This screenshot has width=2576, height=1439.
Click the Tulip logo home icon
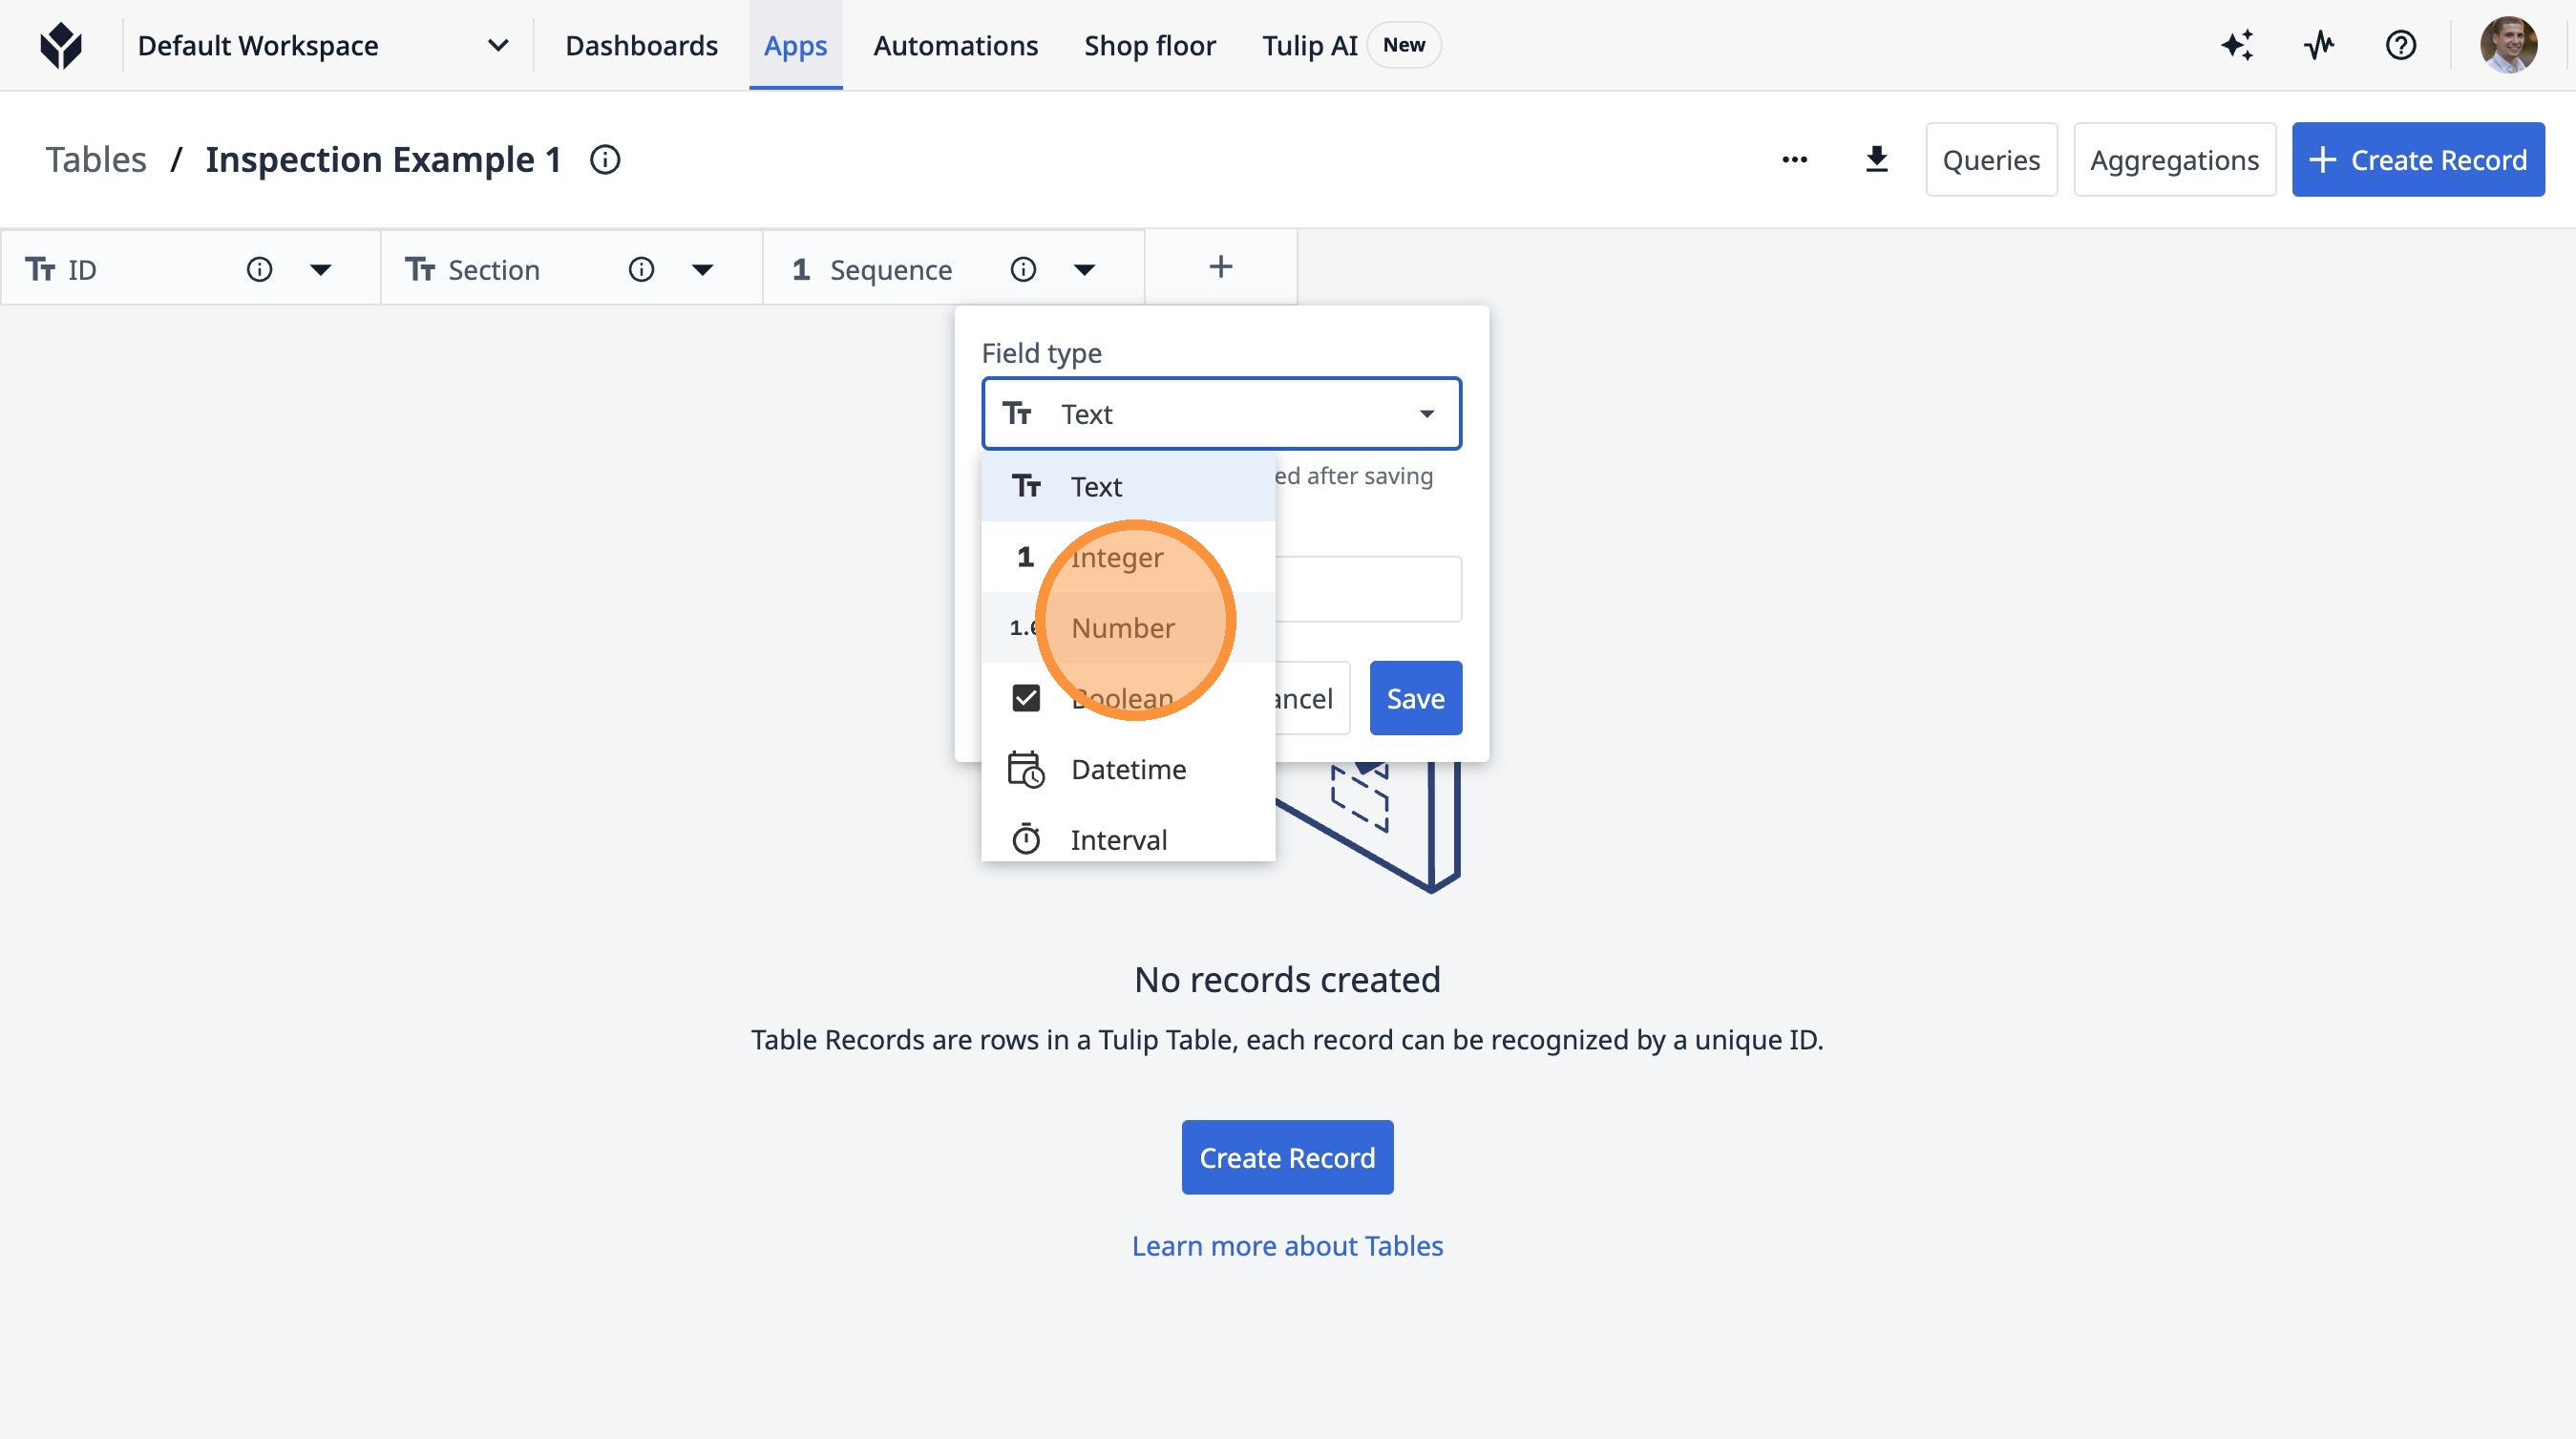coord(61,45)
